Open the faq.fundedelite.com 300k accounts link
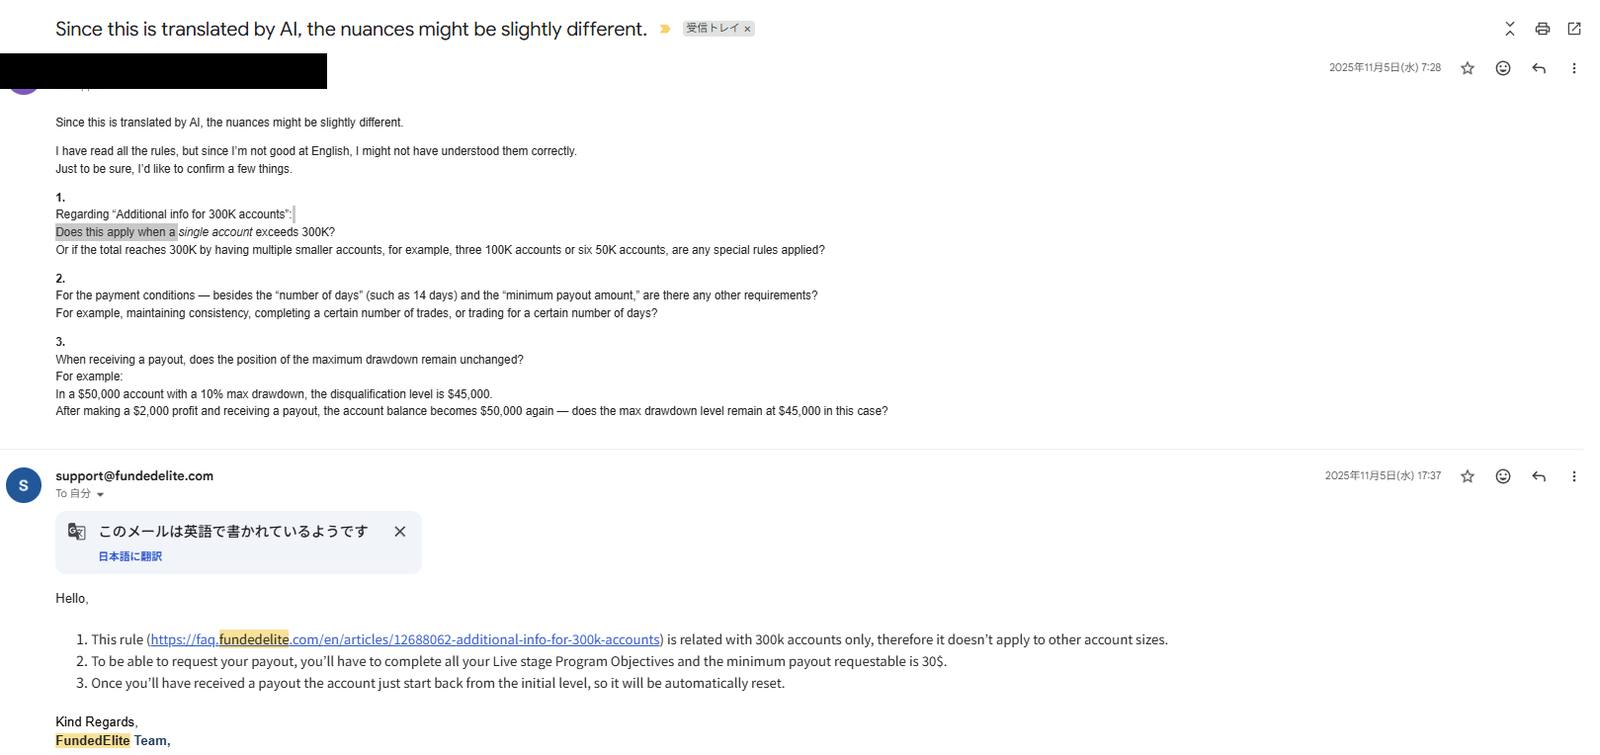 [x=405, y=640]
